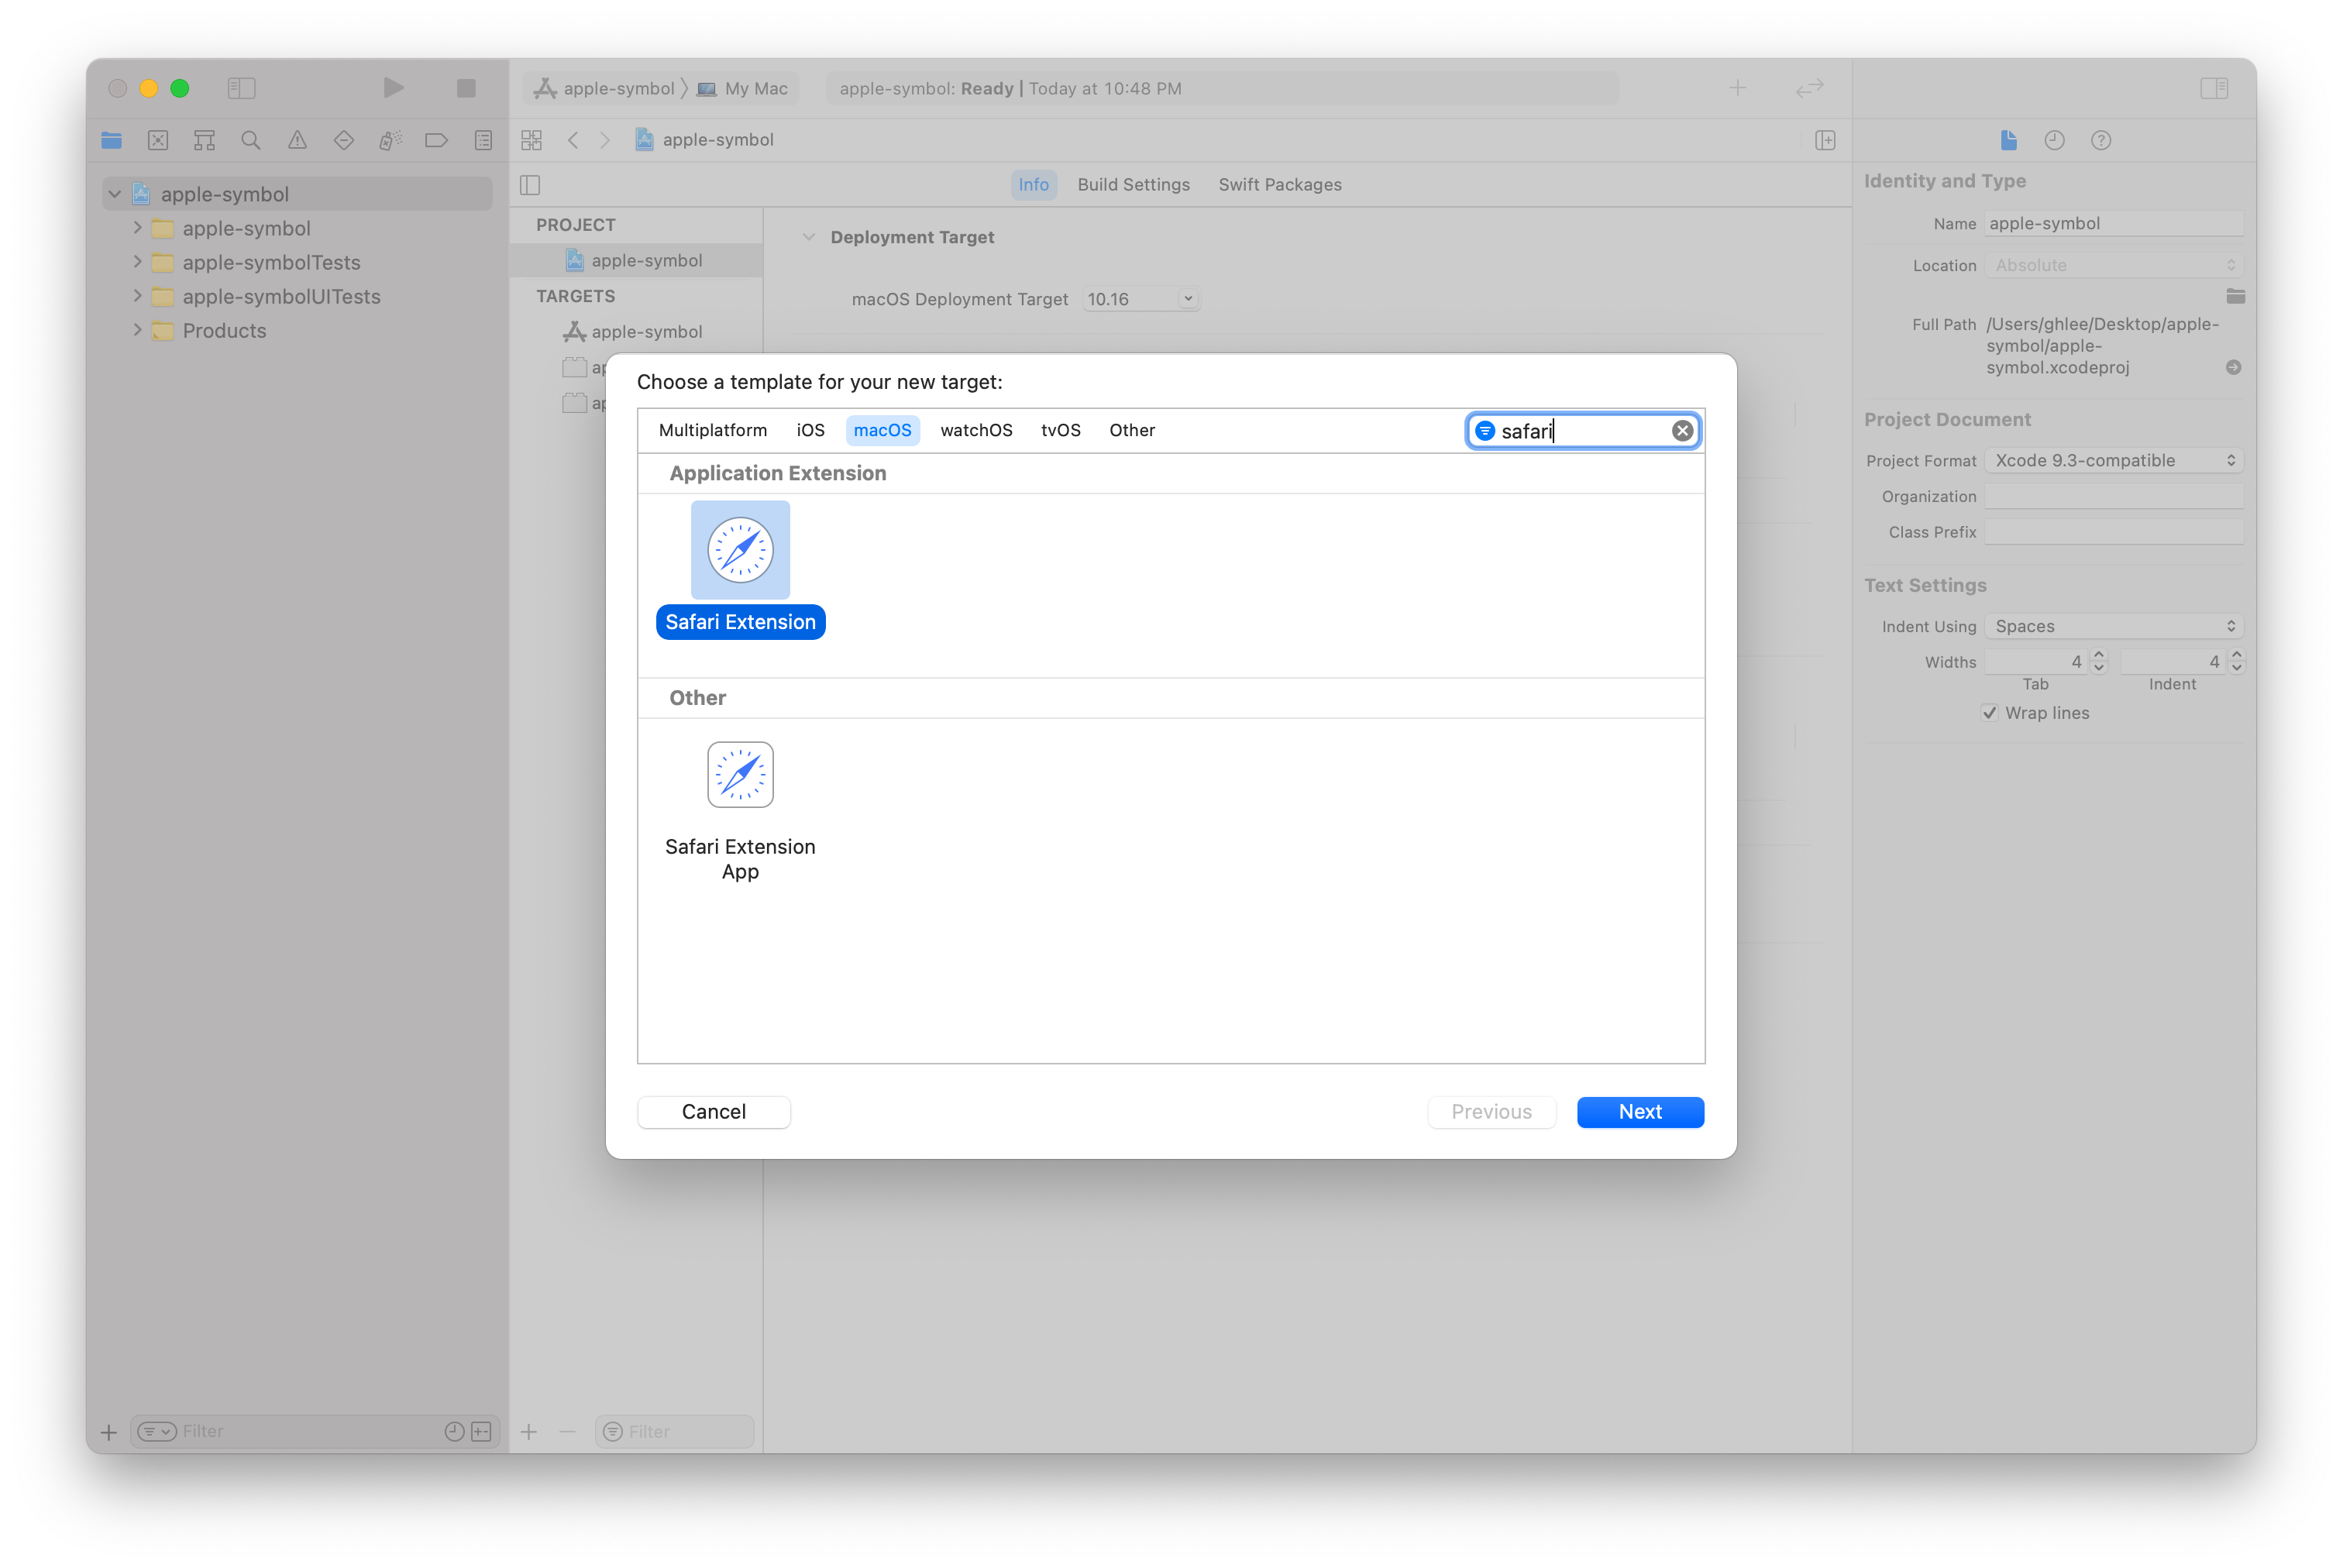Increment the Tab width stepper
Image resolution: width=2343 pixels, height=1568 pixels.
[2099, 655]
